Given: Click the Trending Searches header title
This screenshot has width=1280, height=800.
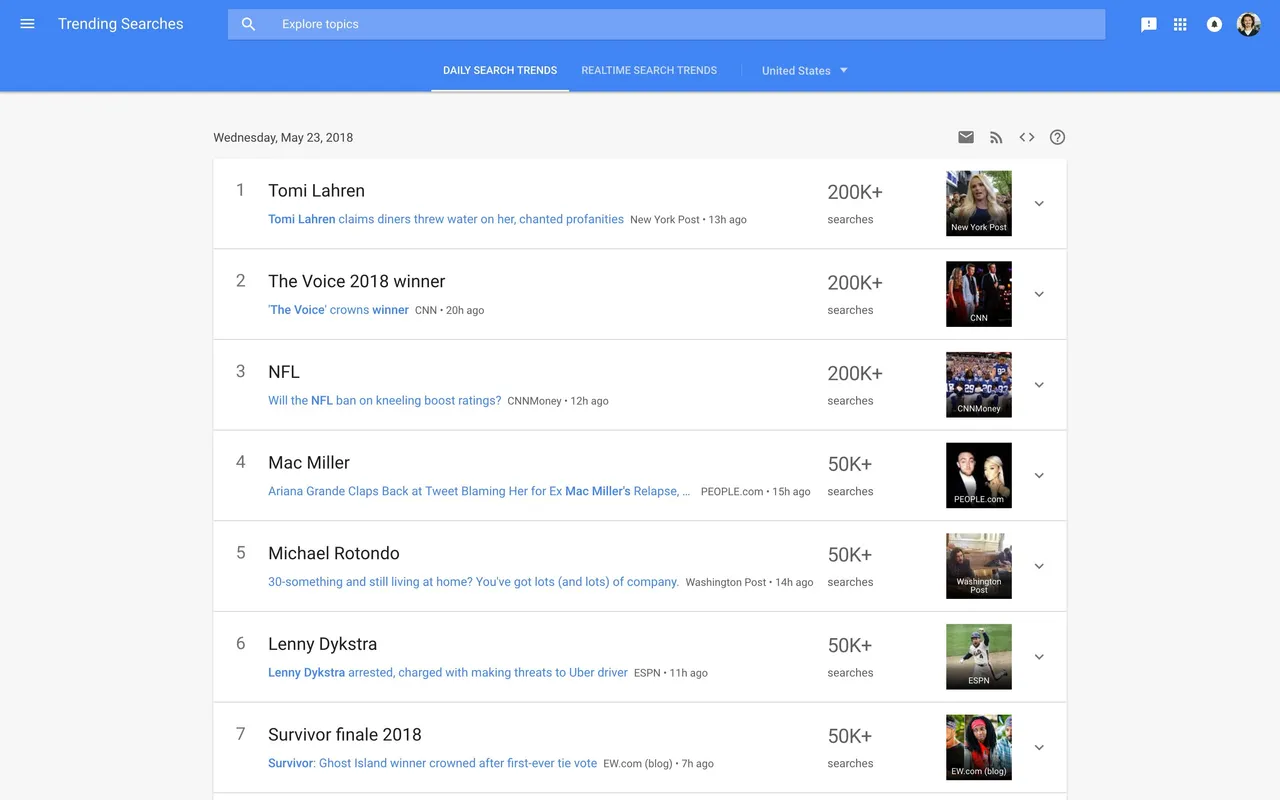Looking at the screenshot, I should [121, 24].
